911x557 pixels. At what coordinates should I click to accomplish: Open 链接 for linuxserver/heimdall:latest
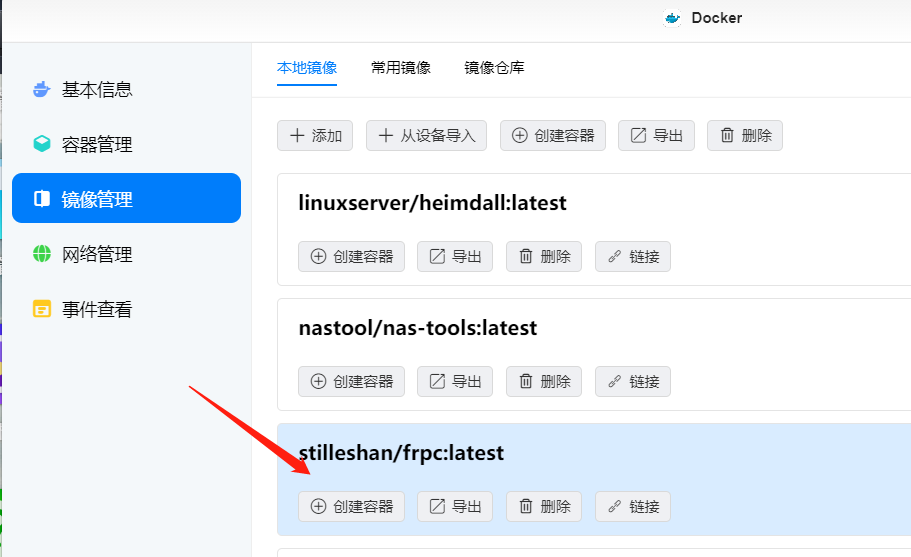[633, 256]
